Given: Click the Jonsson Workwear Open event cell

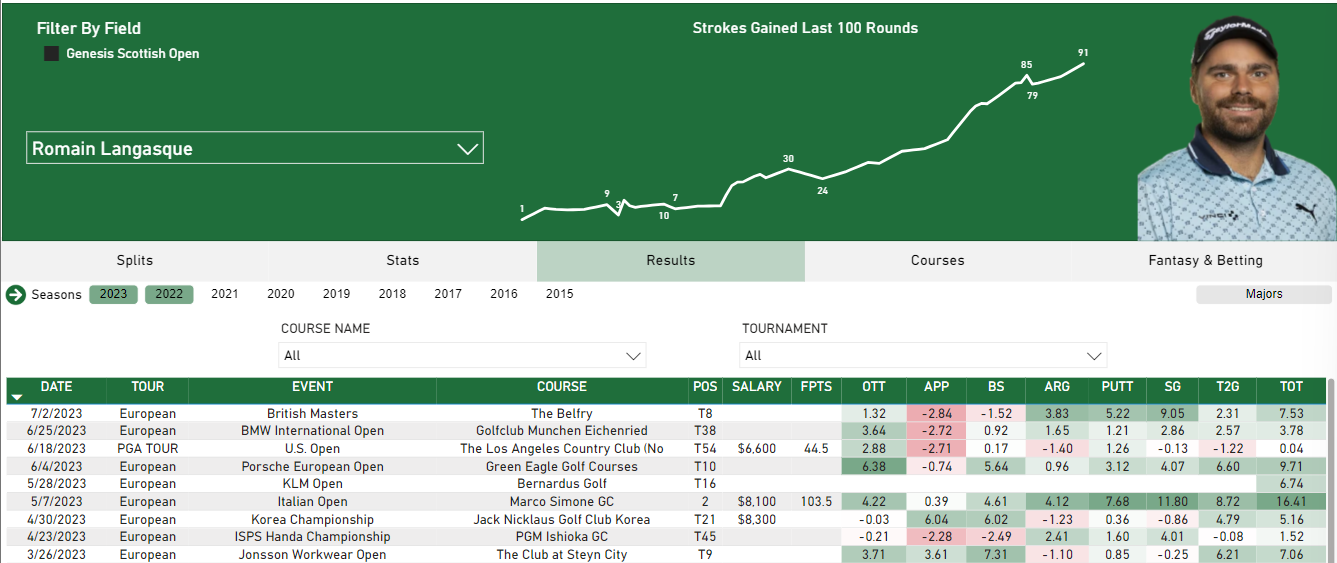Looking at the screenshot, I should click(312, 555).
